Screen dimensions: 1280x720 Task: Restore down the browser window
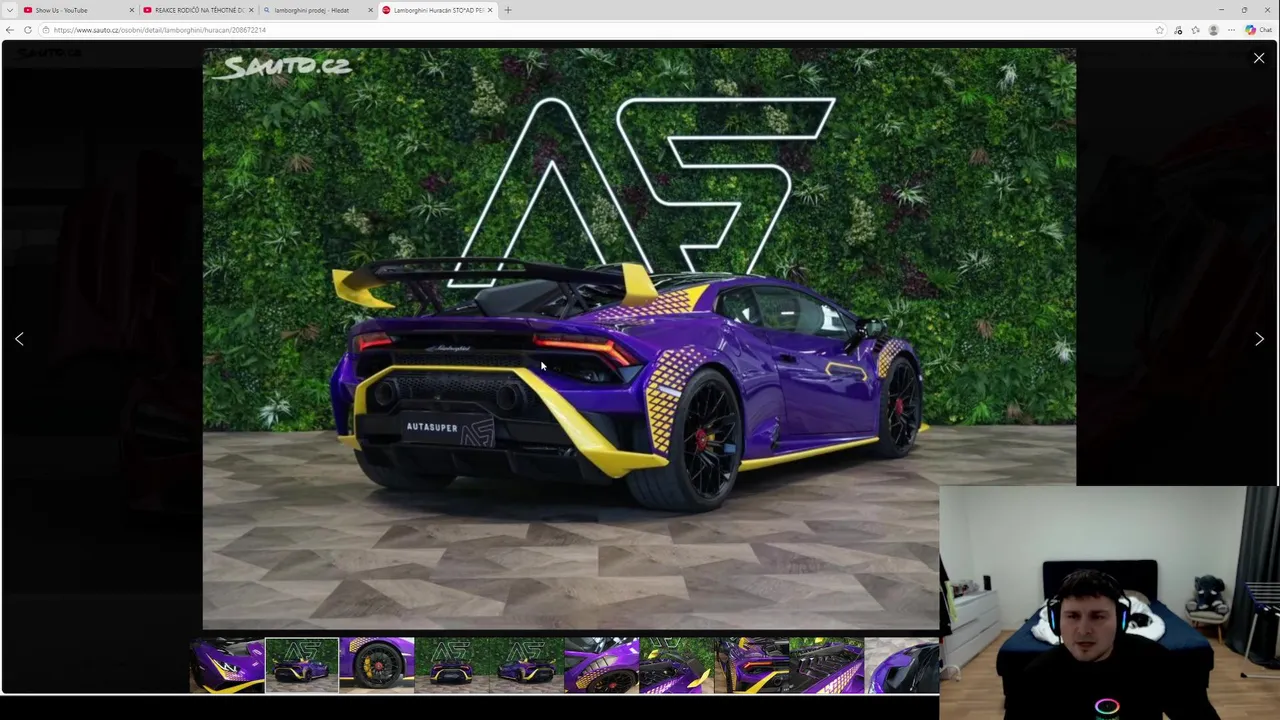click(1244, 10)
